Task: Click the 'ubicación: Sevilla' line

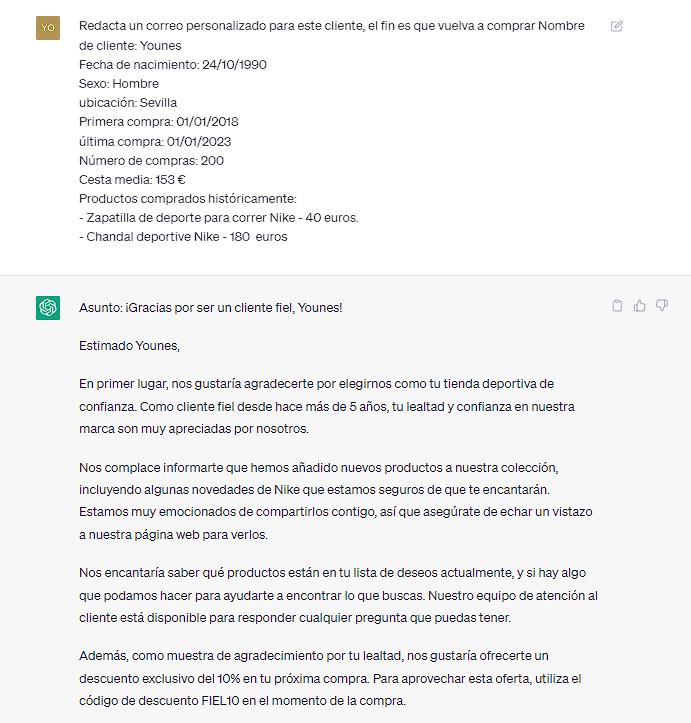Action: point(128,102)
